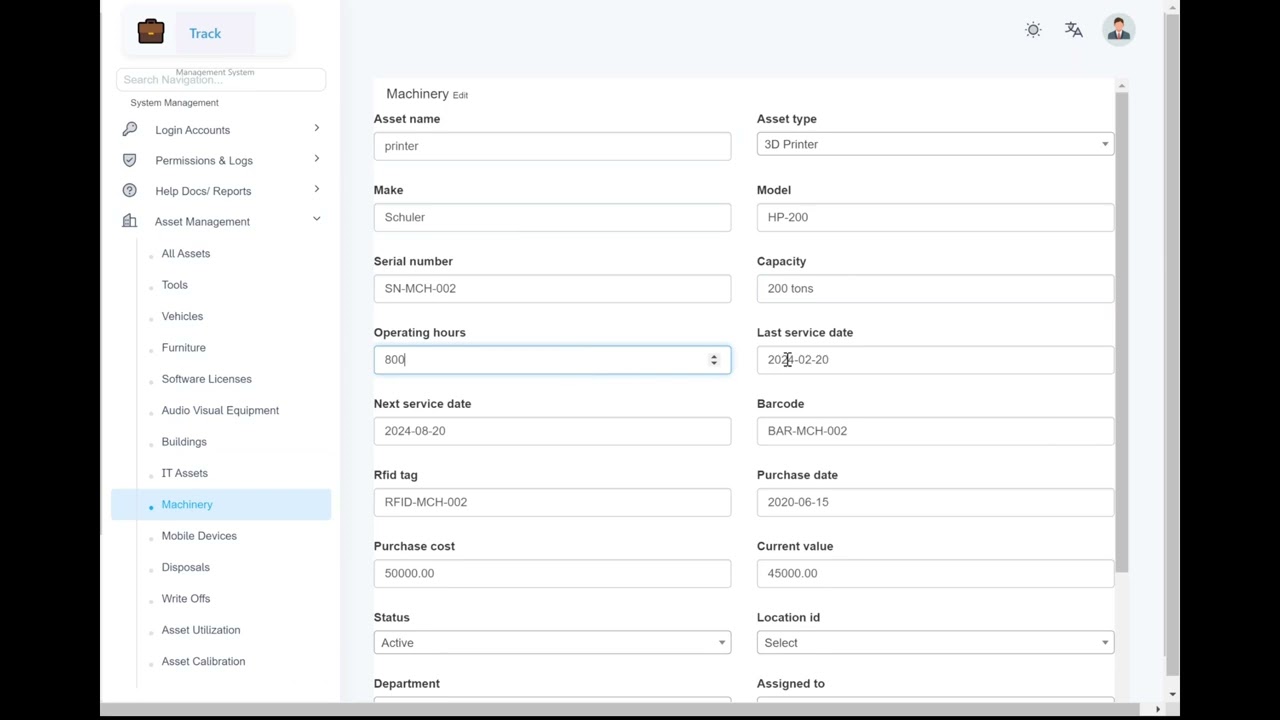Click the Permissions & Logs shield icon
This screenshot has width=1280, height=720.
click(x=130, y=160)
